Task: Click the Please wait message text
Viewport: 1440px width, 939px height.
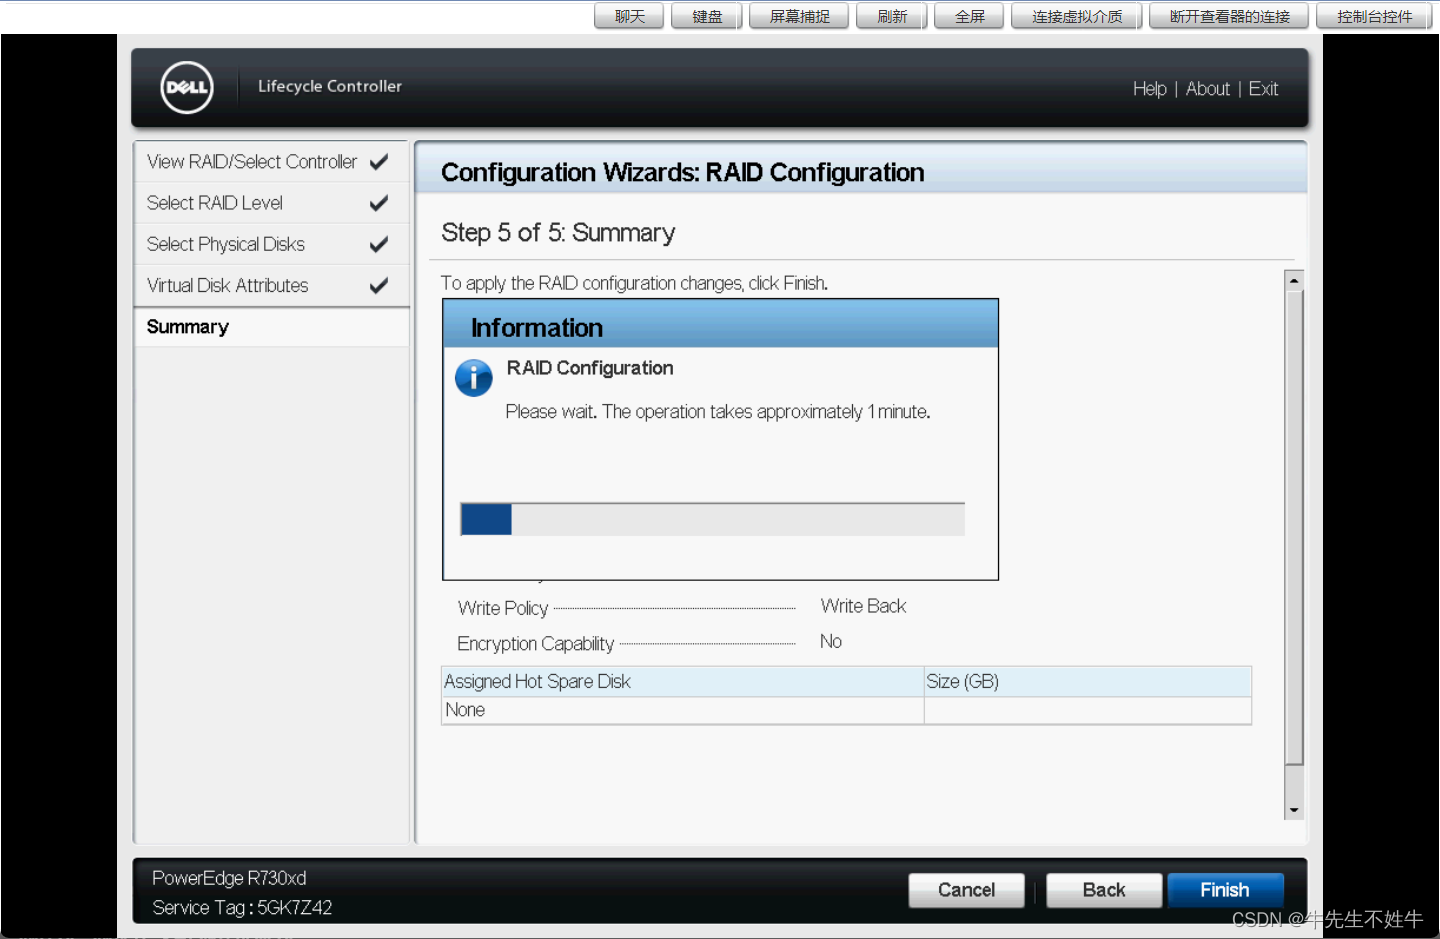Action: (718, 412)
